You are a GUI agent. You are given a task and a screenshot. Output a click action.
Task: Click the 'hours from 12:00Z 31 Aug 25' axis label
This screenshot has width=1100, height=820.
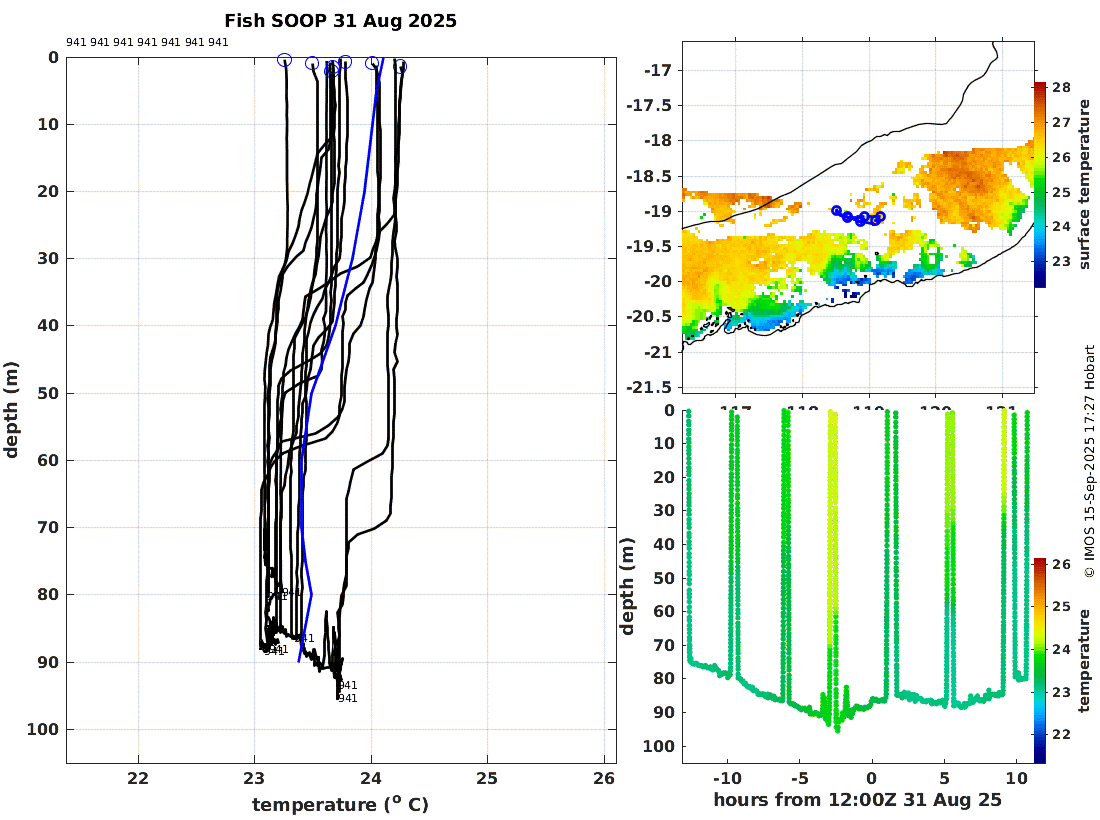tap(857, 800)
